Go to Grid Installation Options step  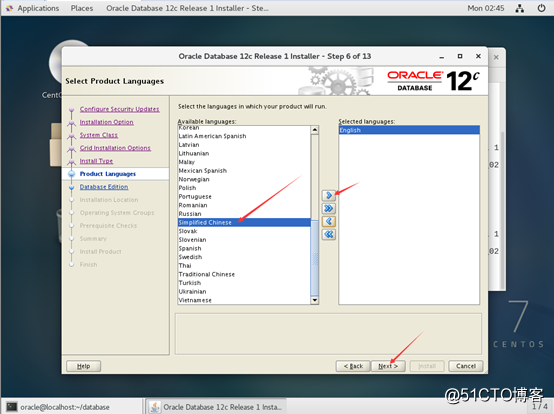(x=115, y=148)
